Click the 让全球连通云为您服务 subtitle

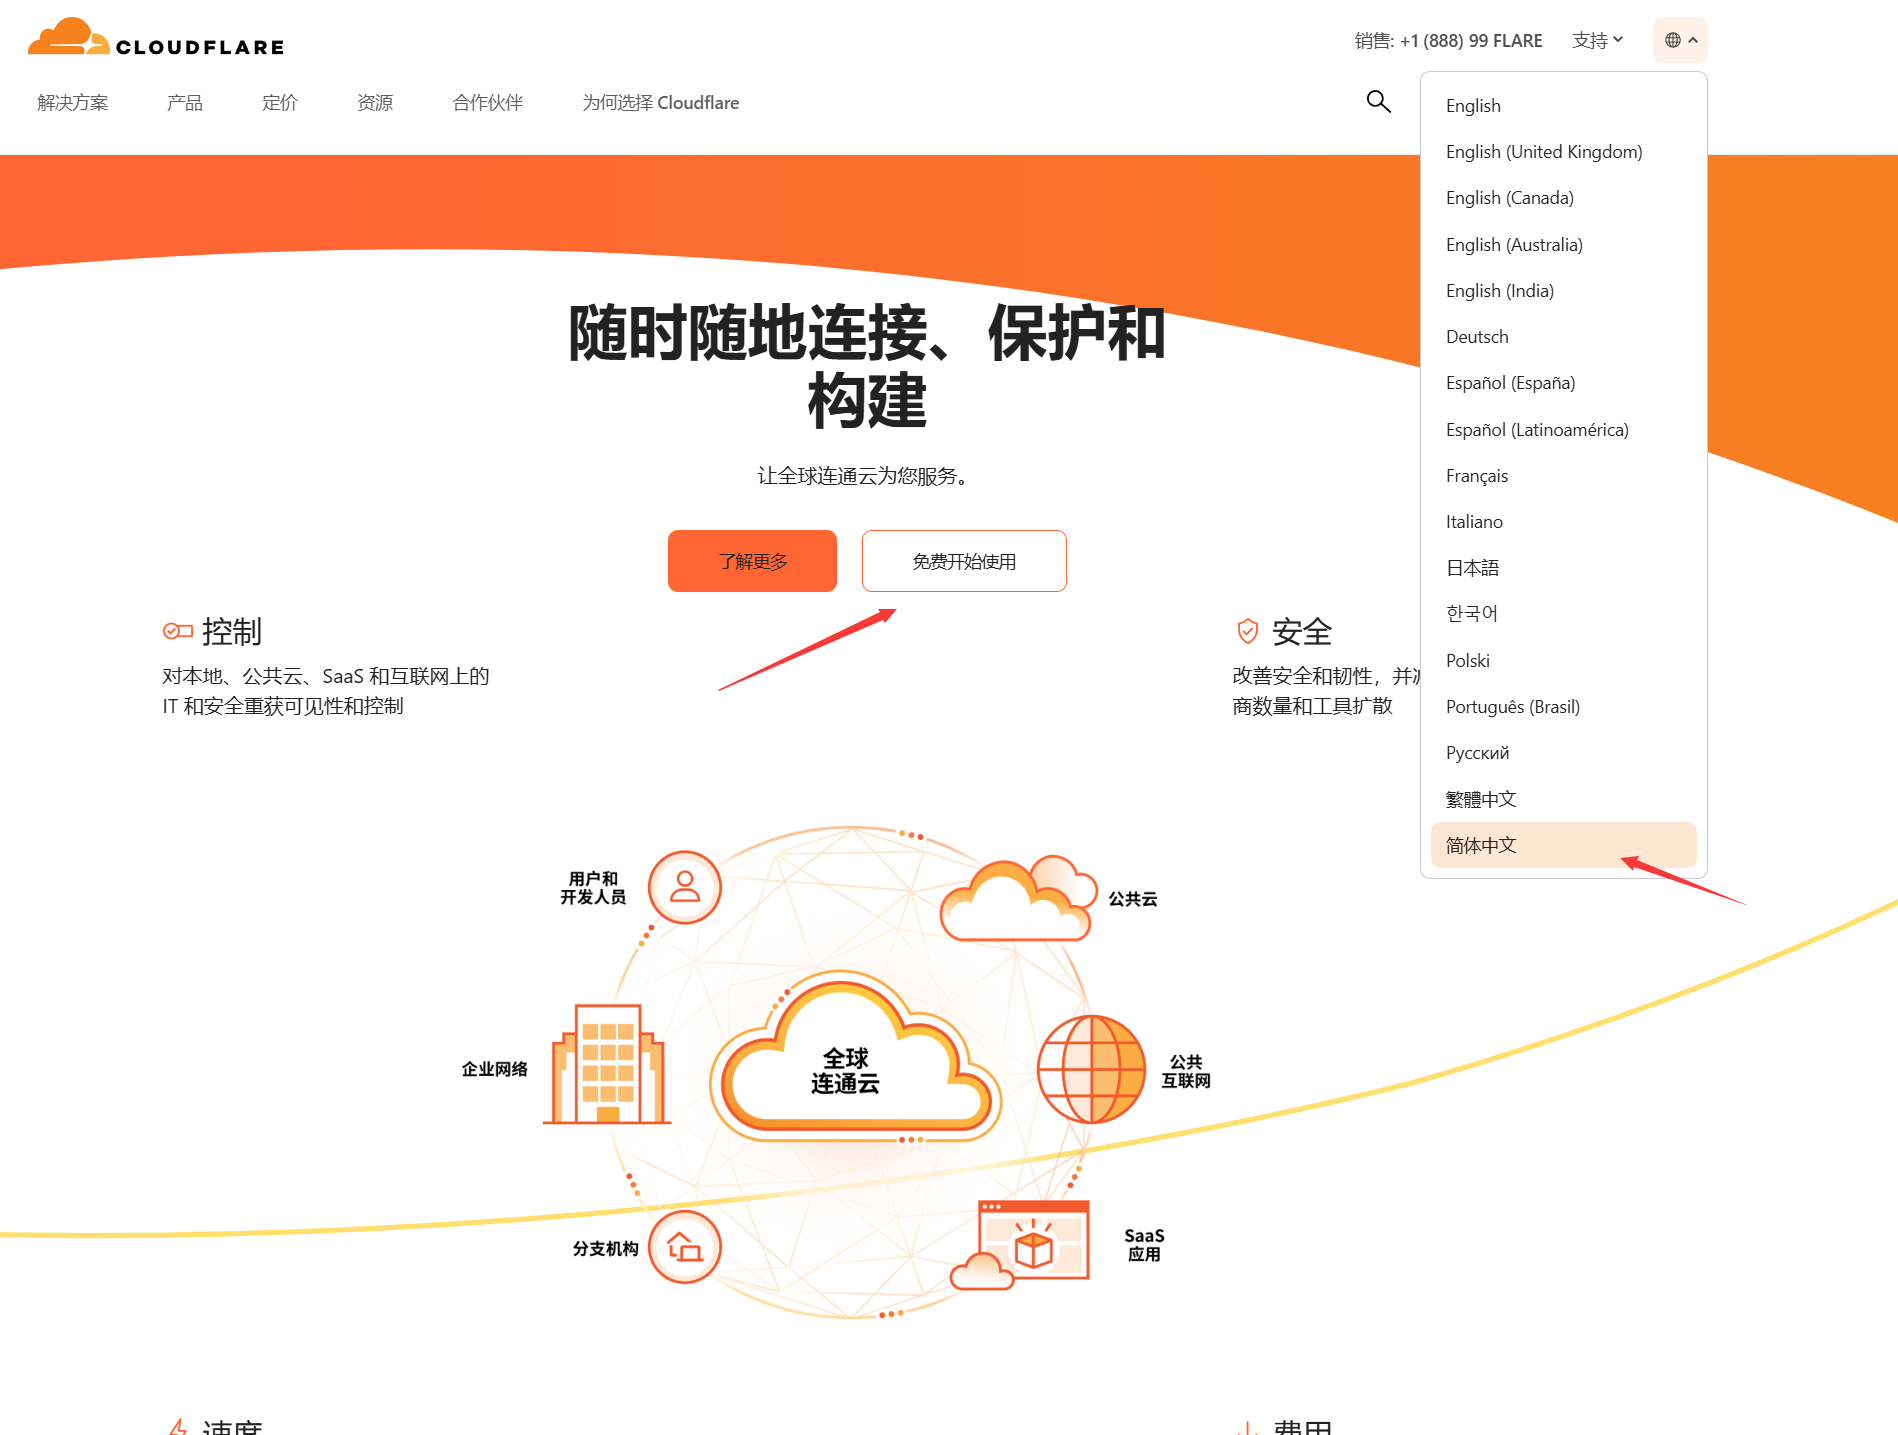(866, 476)
